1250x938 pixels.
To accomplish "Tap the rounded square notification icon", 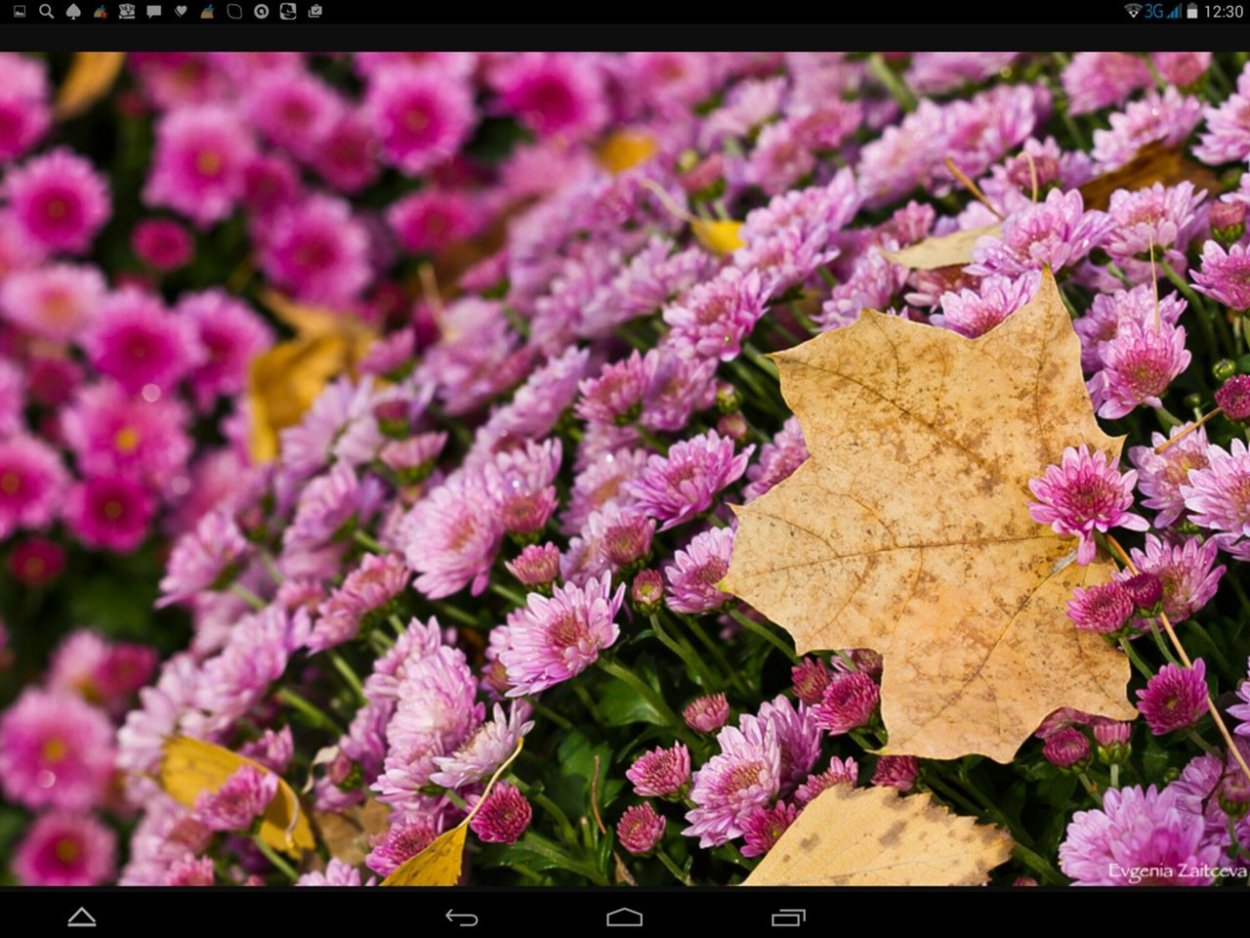I will [234, 11].
